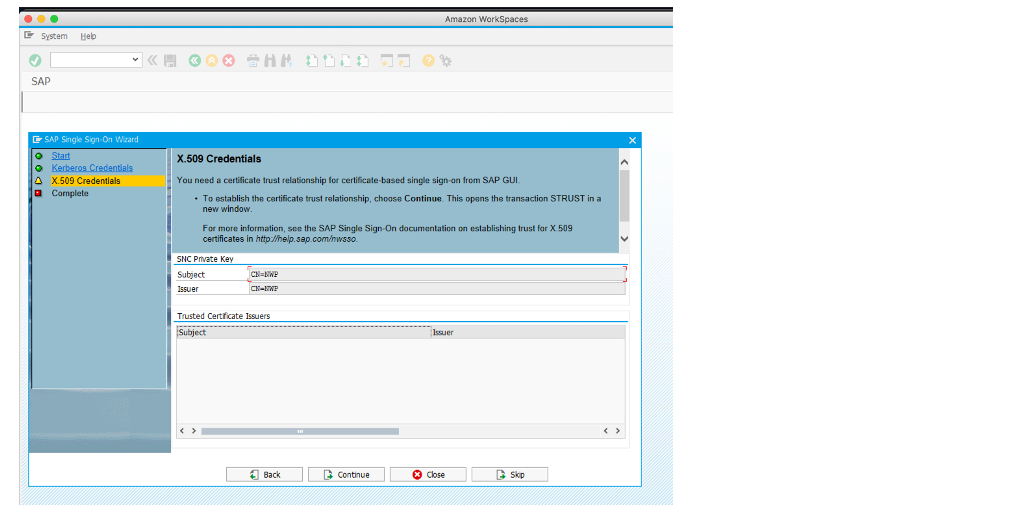Click the Skip button in wizard
The width and height of the screenshot is (1024, 512).
coord(509,475)
